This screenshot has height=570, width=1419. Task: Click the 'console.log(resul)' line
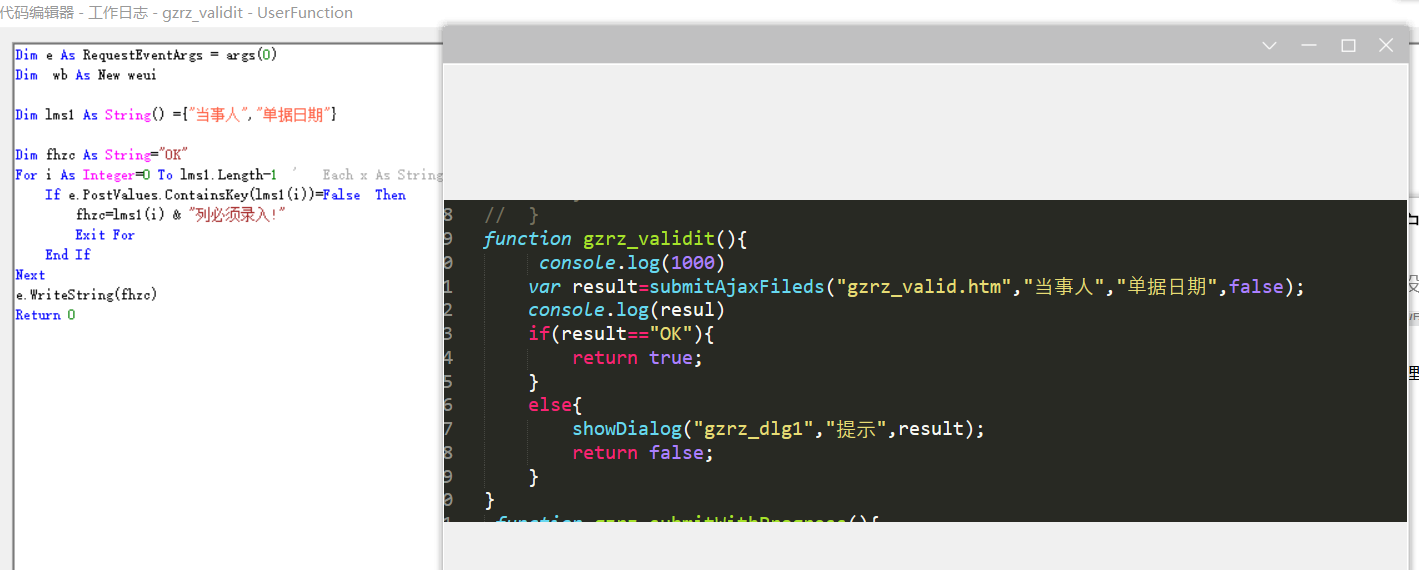point(626,310)
